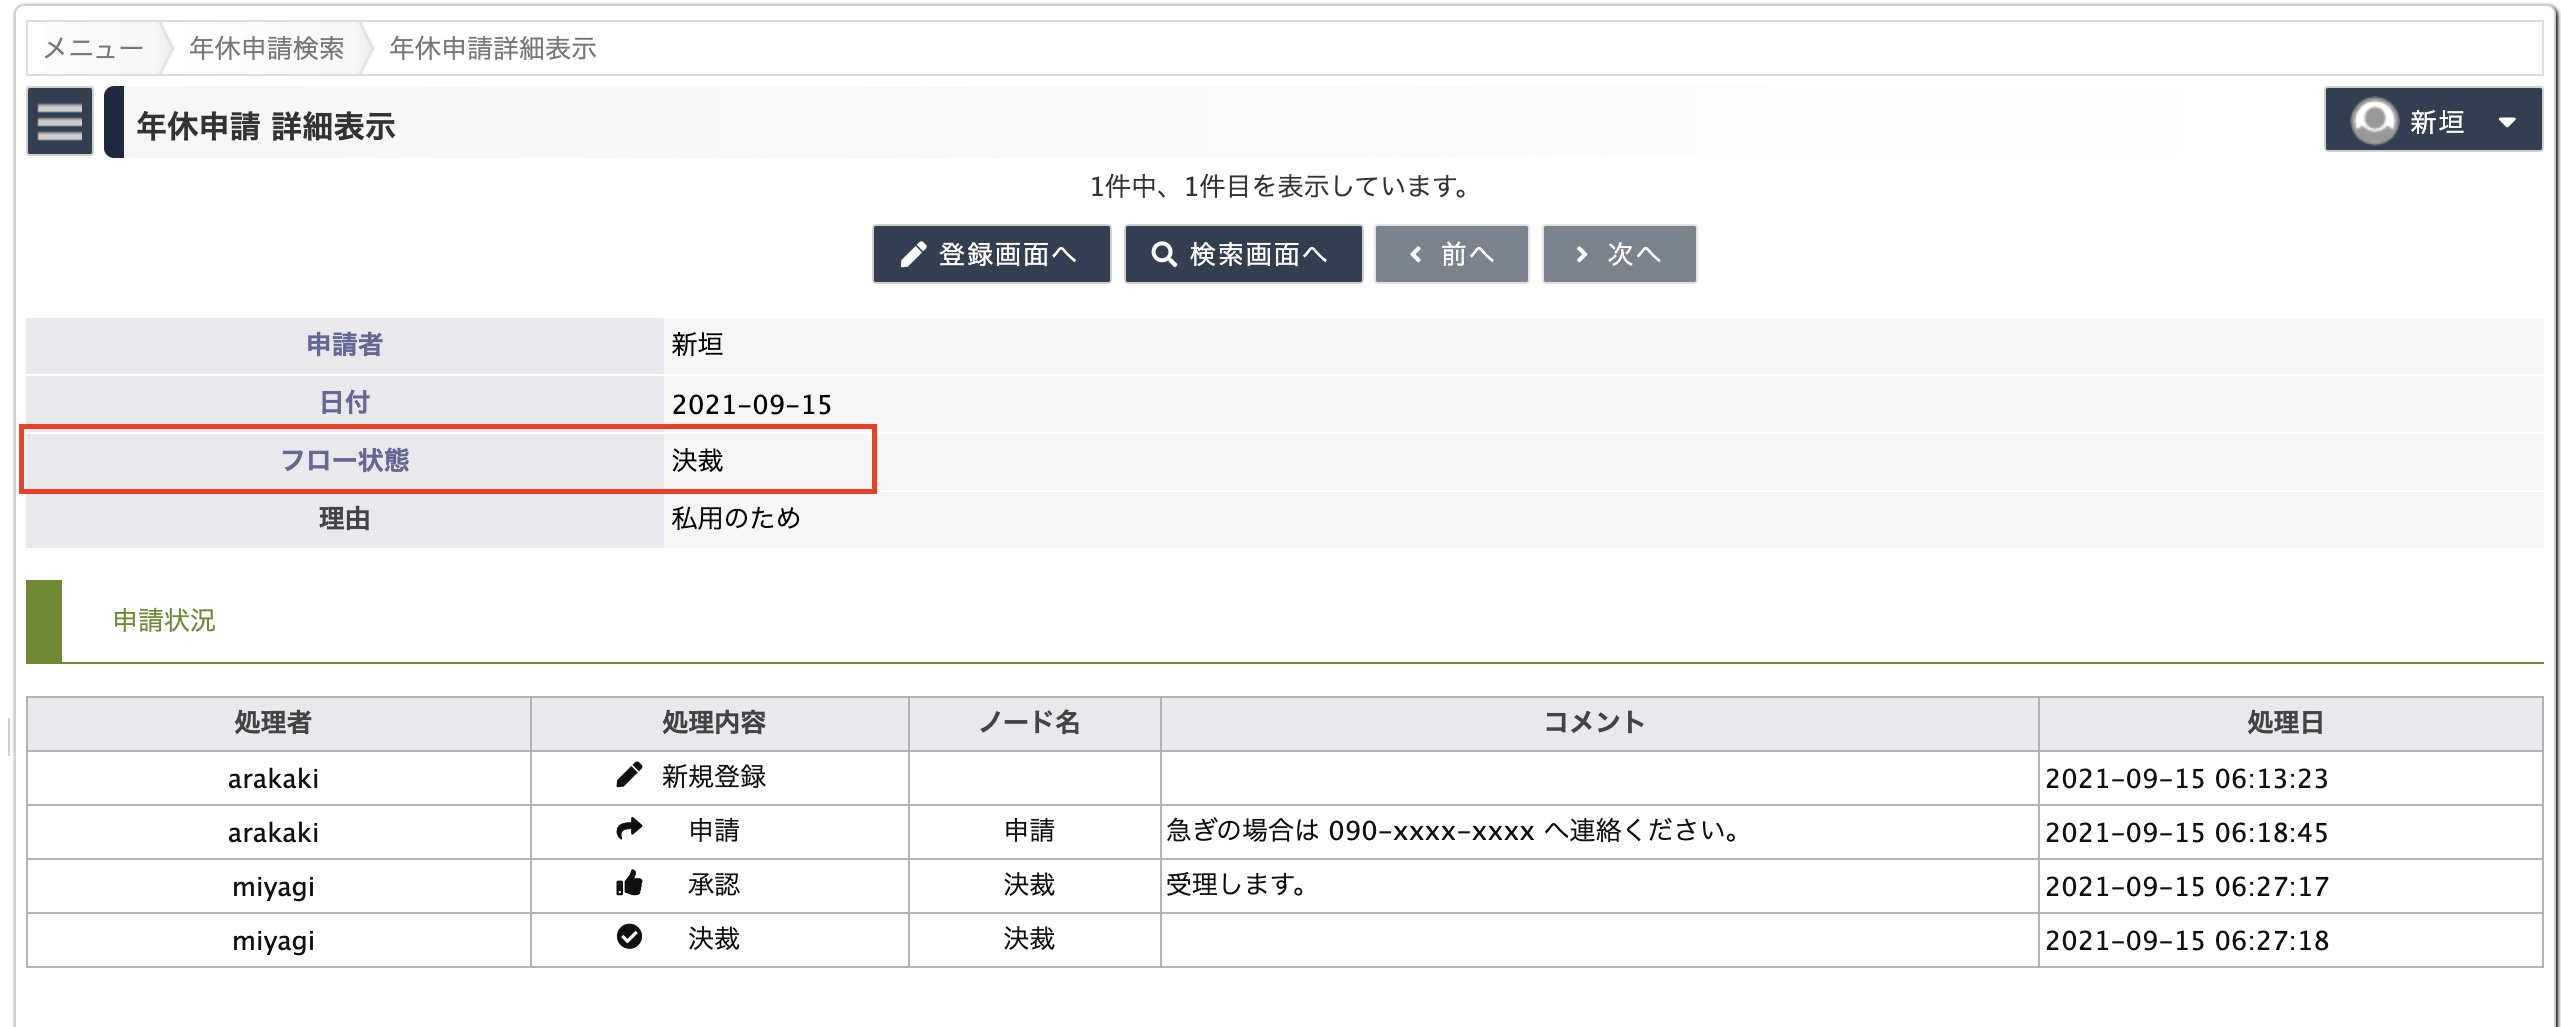Open the hamburger menu icon
This screenshot has height=1027, width=2561.
point(60,121)
